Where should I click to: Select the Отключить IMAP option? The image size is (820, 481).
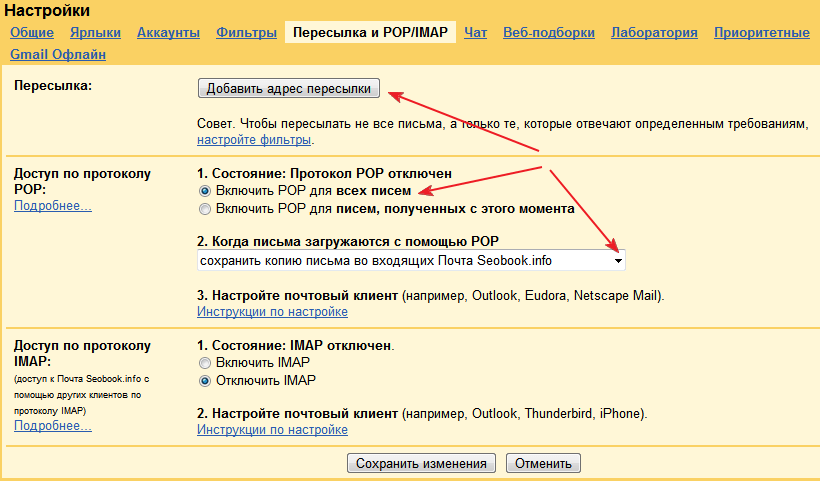(204, 381)
